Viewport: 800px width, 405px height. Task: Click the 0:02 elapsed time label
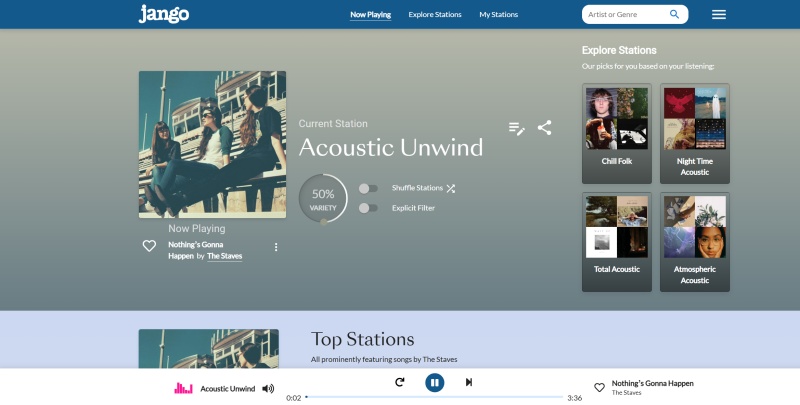click(293, 398)
